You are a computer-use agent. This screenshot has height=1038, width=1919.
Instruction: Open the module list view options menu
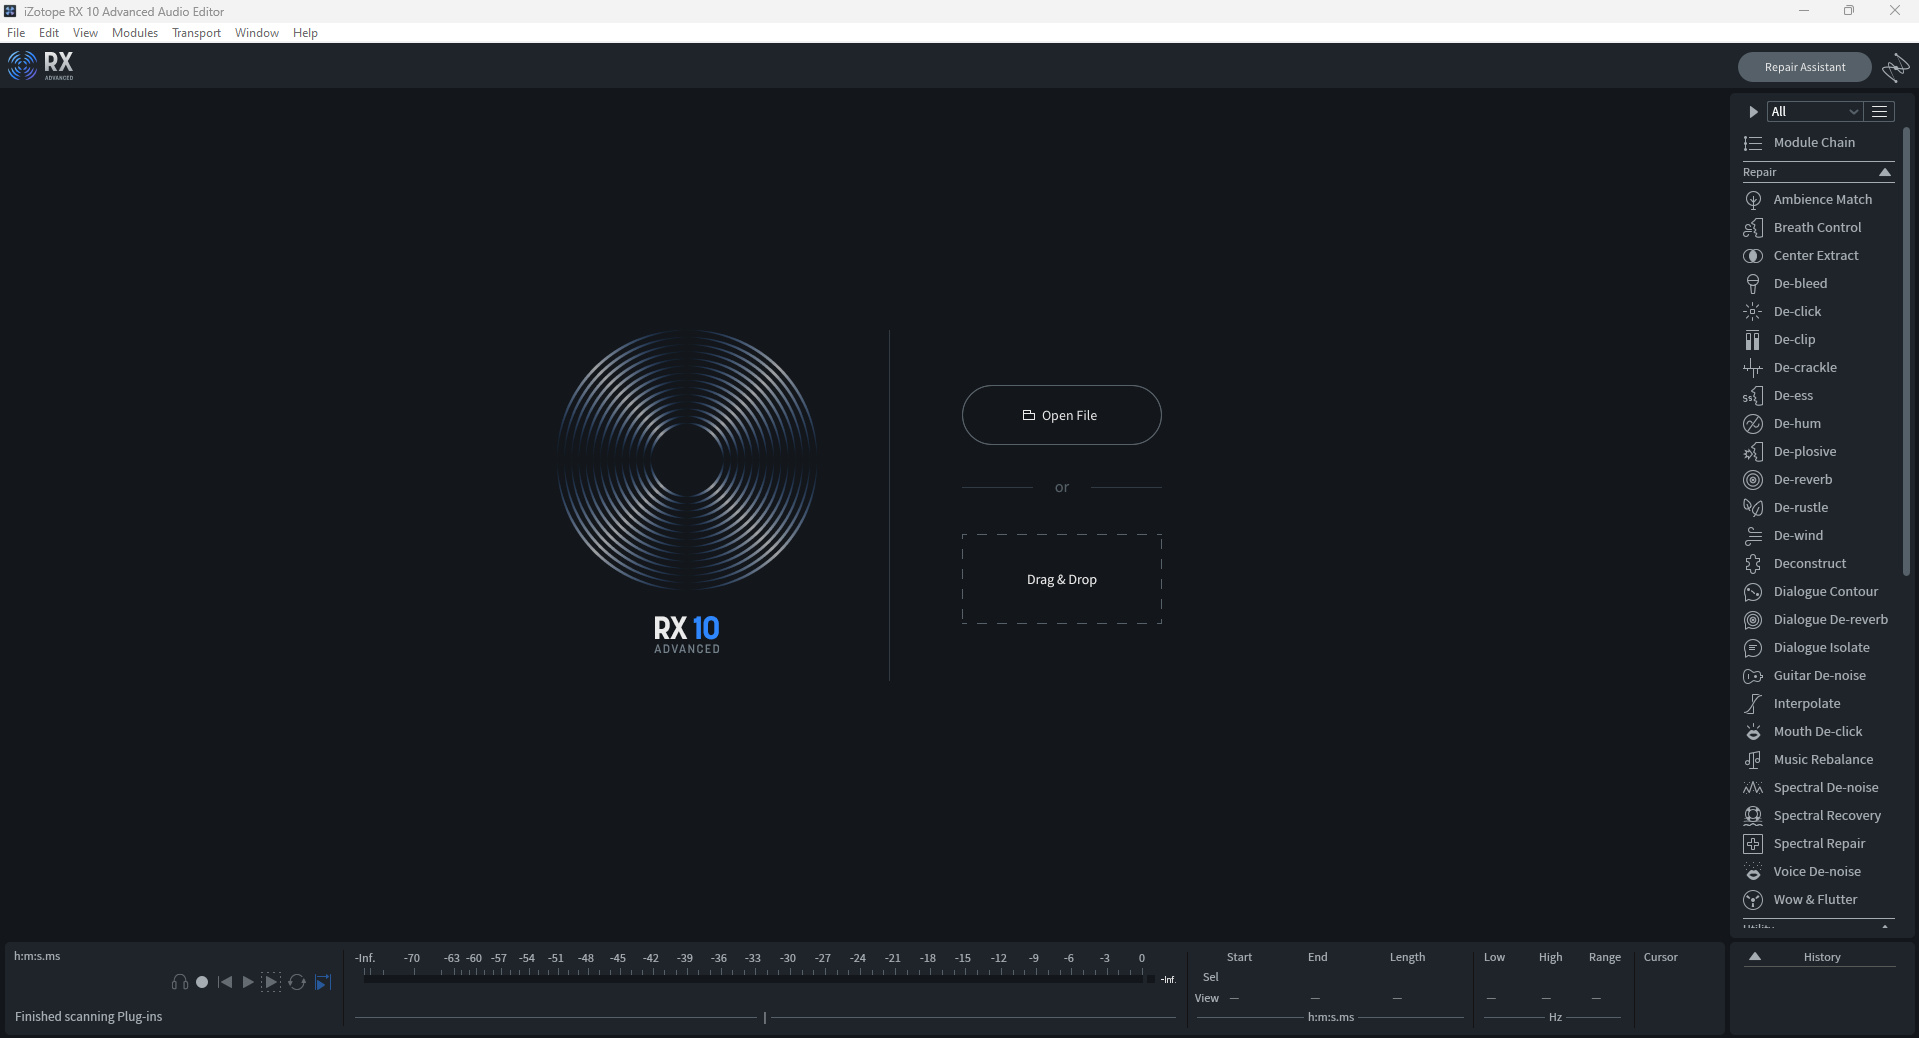(x=1880, y=112)
